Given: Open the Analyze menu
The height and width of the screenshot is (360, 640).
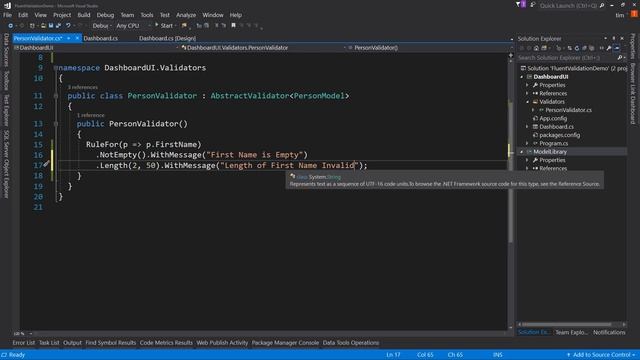Looking at the screenshot, I should (186, 15).
